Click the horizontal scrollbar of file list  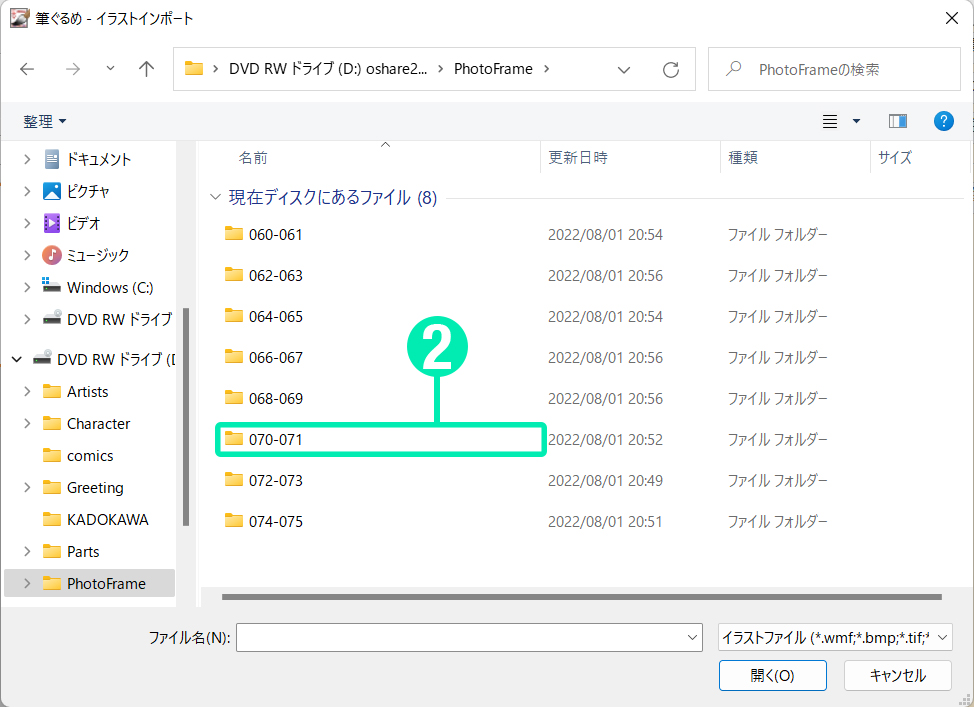(x=580, y=597)
